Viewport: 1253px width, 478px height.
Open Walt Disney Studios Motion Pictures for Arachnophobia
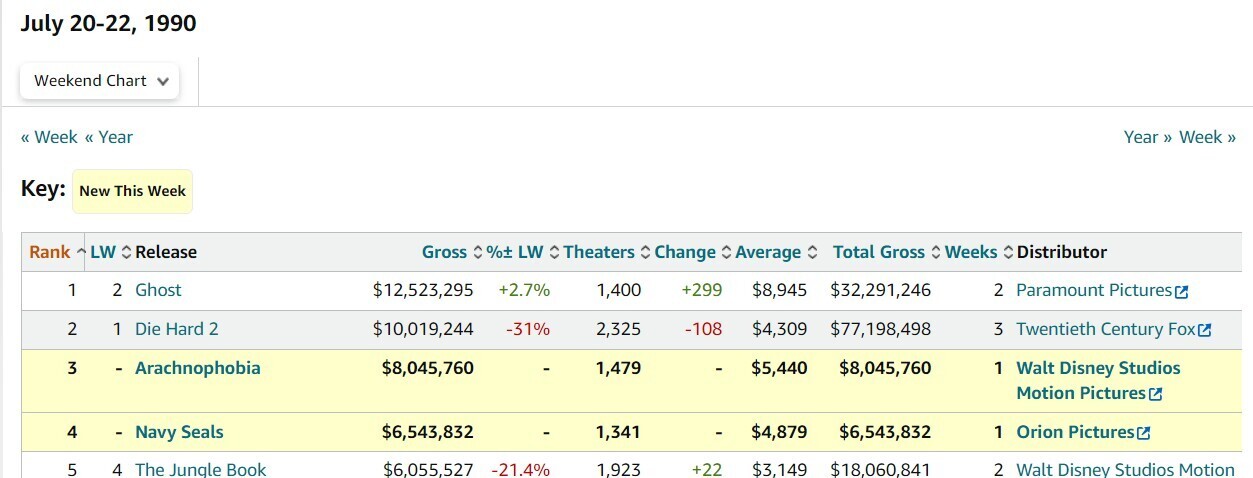click(x=1098, y=380)
